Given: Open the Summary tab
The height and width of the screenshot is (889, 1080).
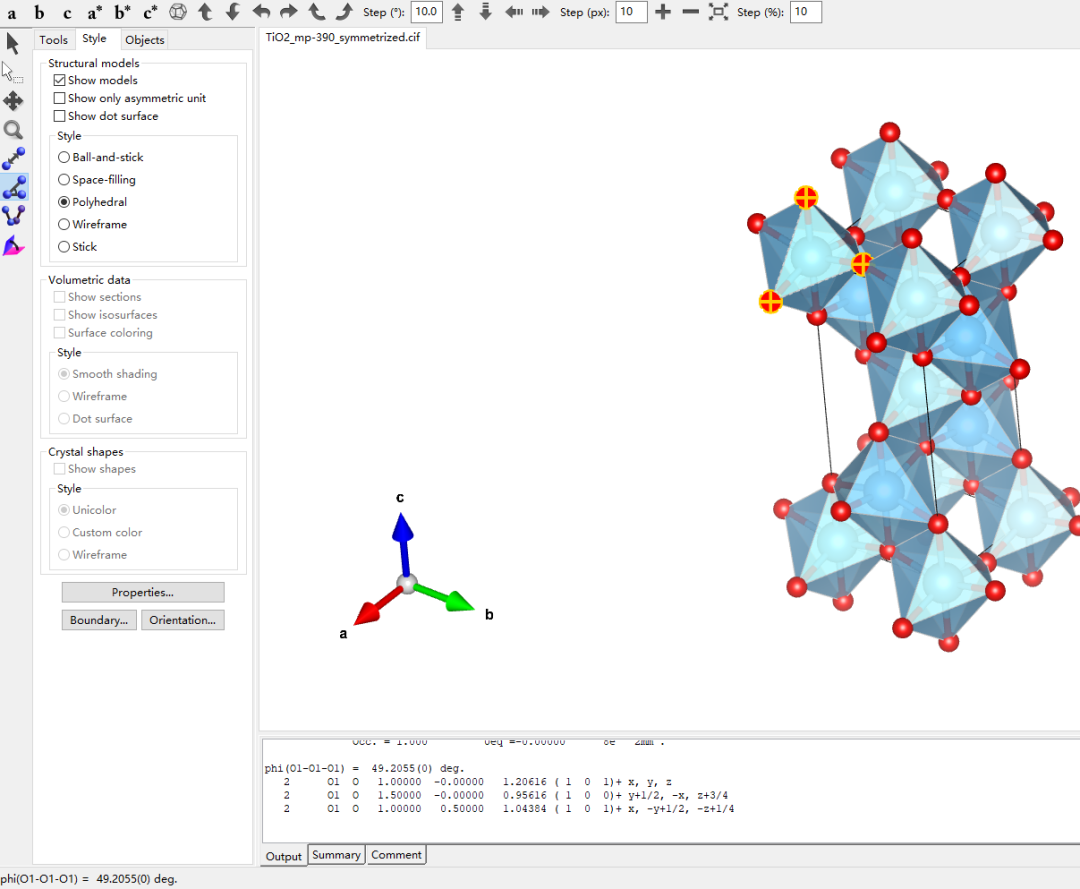Looking at the screenshot, I should pyautogui.click(x=336, y=855).
